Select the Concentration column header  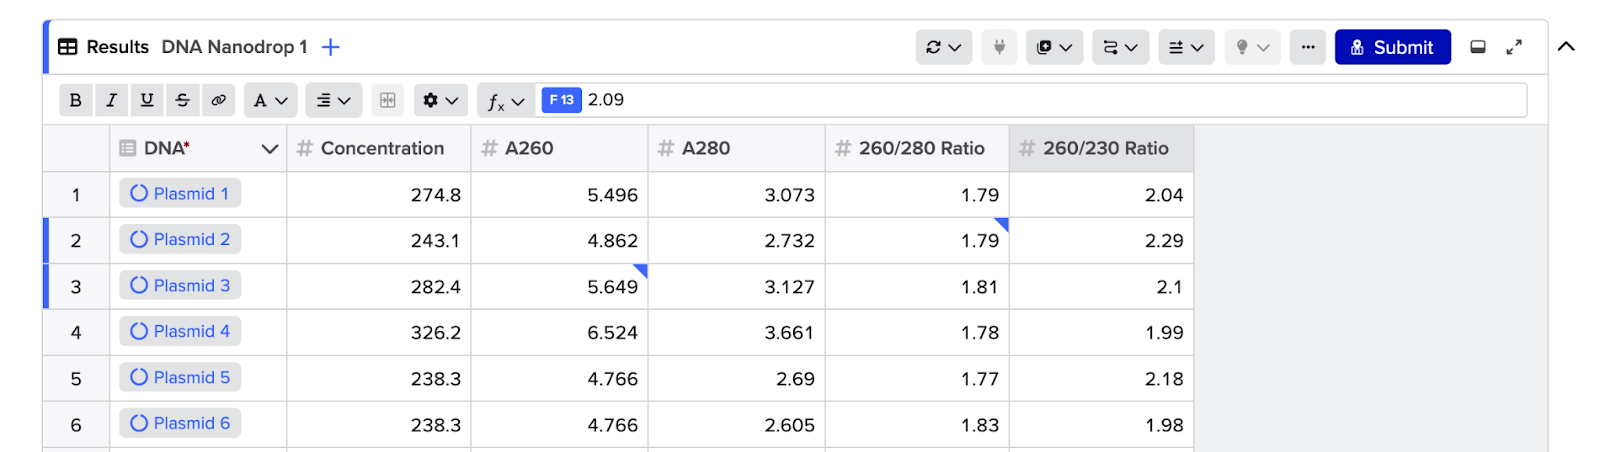pyautogui.click(x=379, y=148)
